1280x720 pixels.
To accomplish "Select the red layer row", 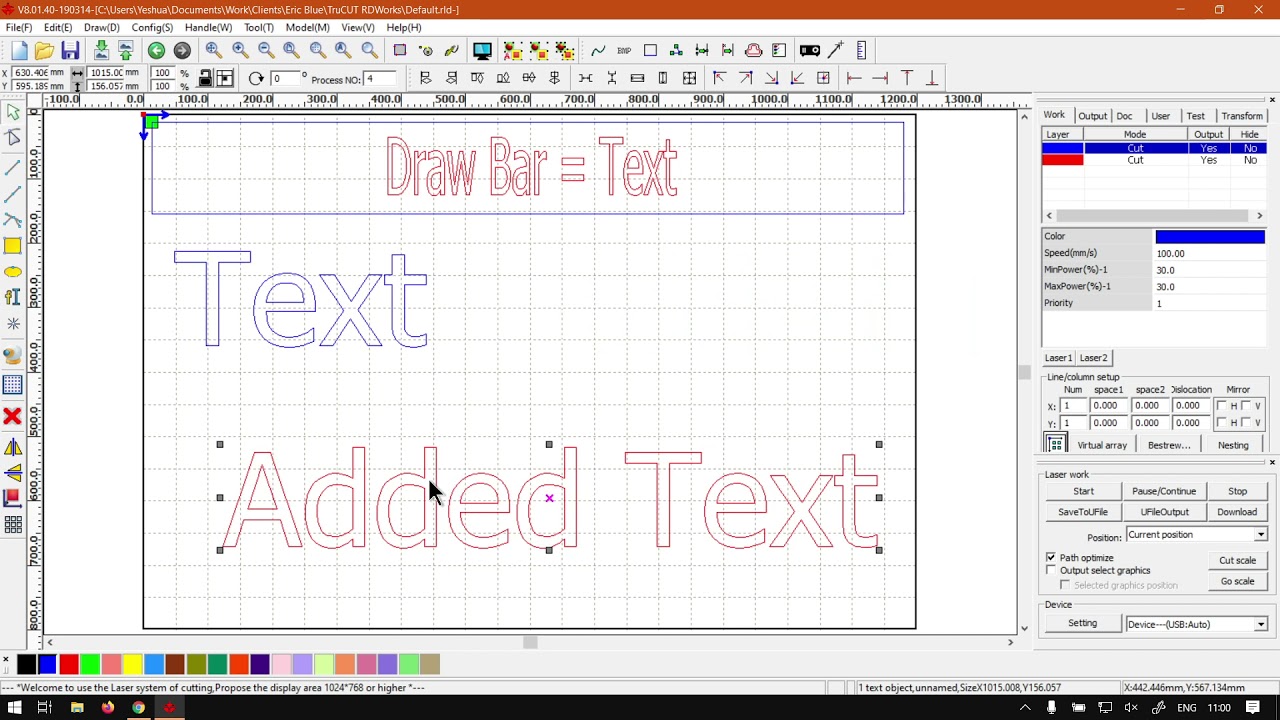I will [1154, 160].
